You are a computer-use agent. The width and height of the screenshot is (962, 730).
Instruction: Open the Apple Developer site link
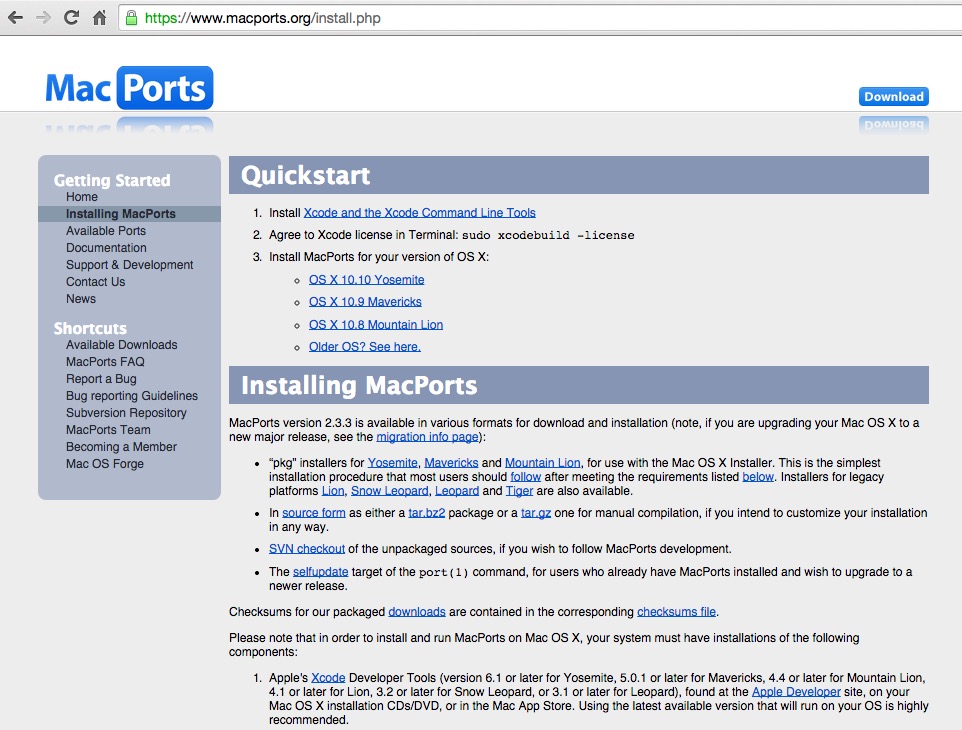click(796, 692)
